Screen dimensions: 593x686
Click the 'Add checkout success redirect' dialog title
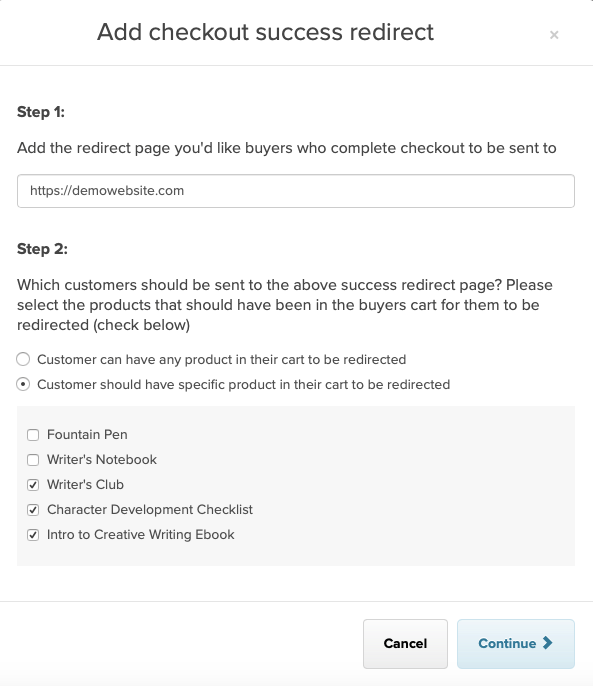pyautogui.click(x=265, y=32)
